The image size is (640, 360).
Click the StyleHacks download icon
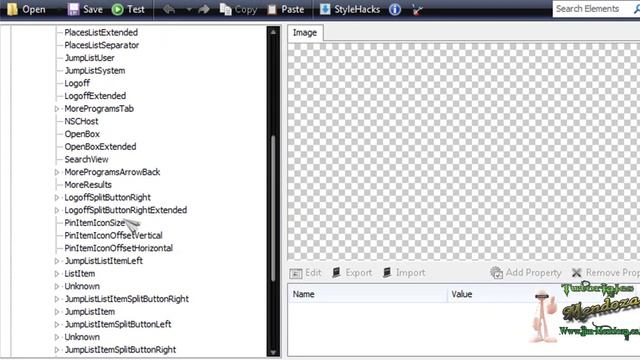pyautogui.click(x=325, y=9)
